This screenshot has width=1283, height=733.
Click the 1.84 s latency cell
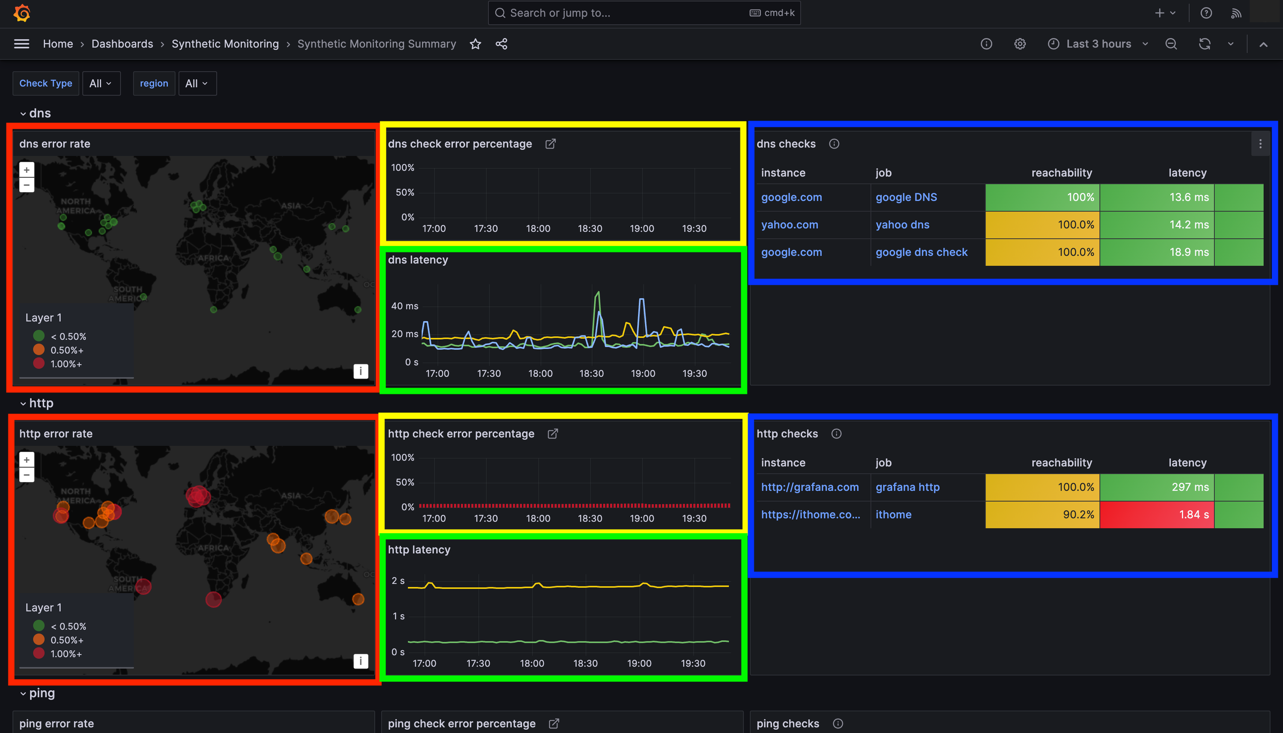click(1157, 515)
